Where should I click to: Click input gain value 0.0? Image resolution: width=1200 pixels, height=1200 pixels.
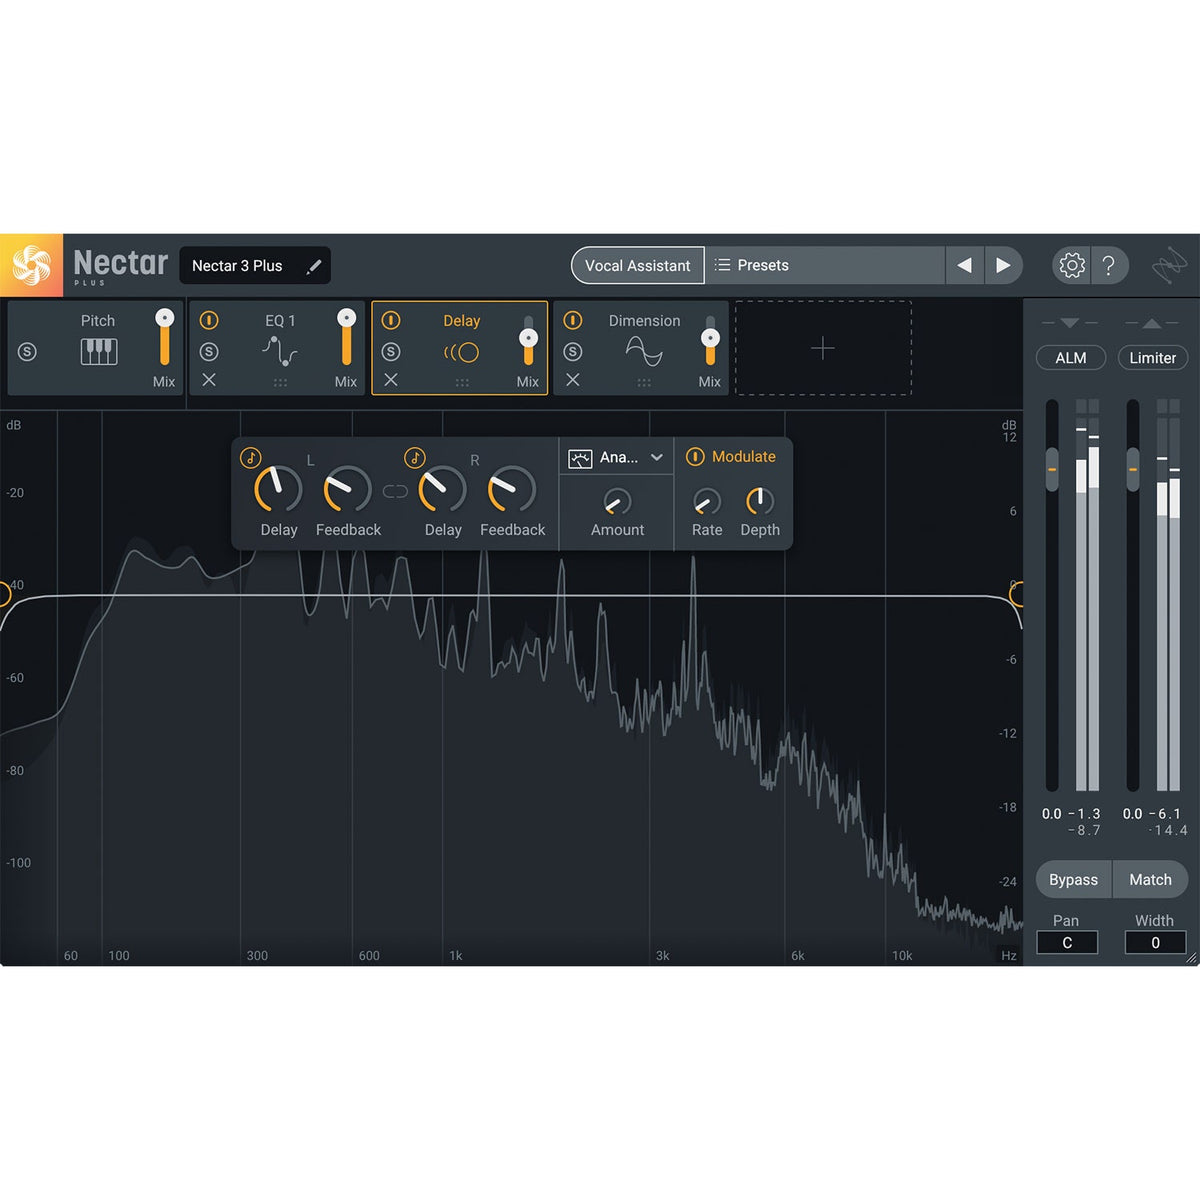pos(1051,814)
